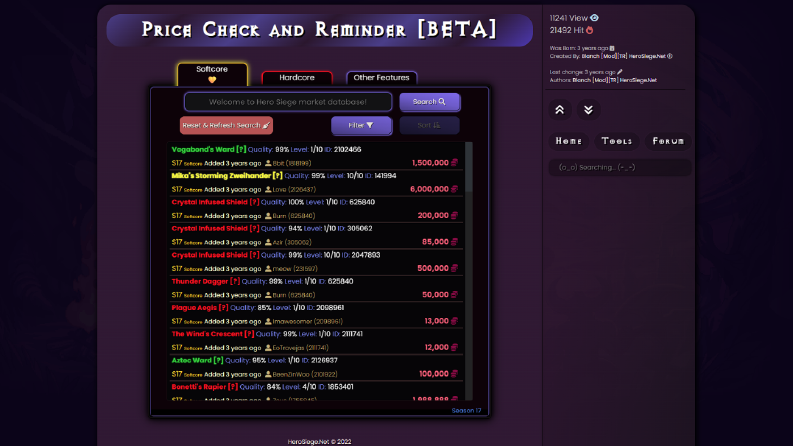Select the Aztec Ward item name
The image size is (793, 446).
coord(192,361)
